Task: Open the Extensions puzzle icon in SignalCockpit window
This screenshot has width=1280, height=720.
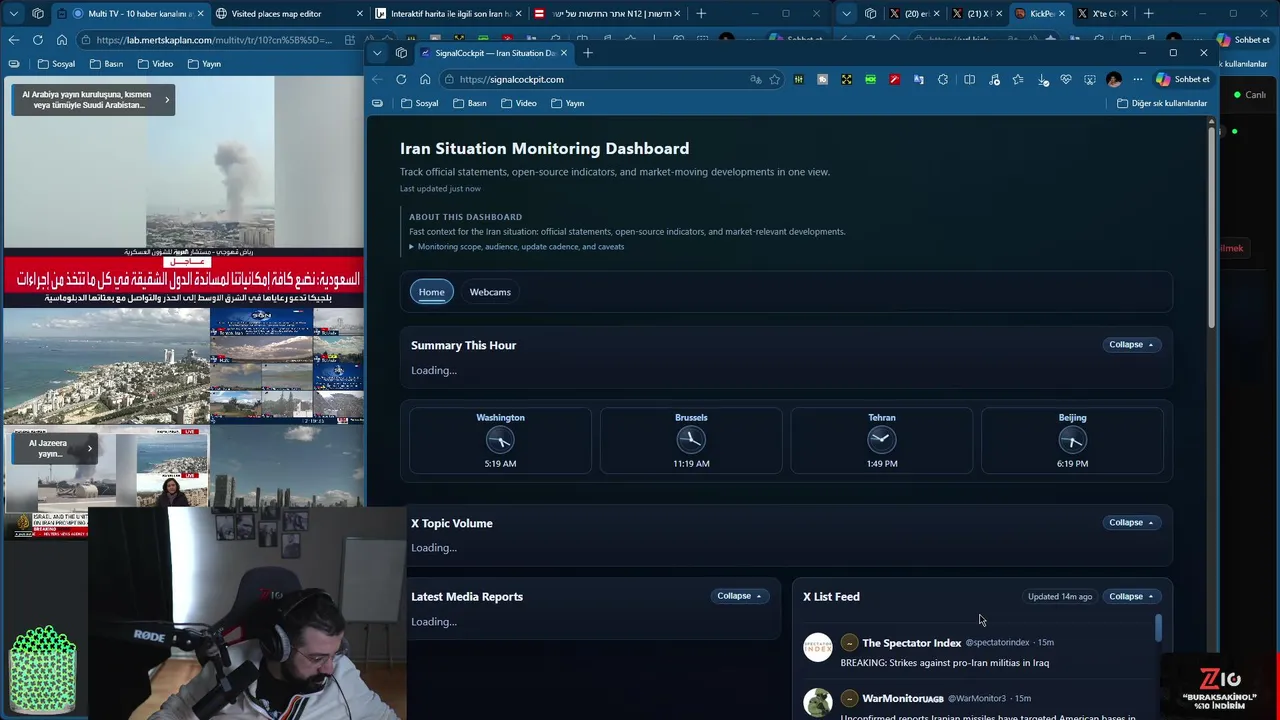Action: click(x=942, y=79)
